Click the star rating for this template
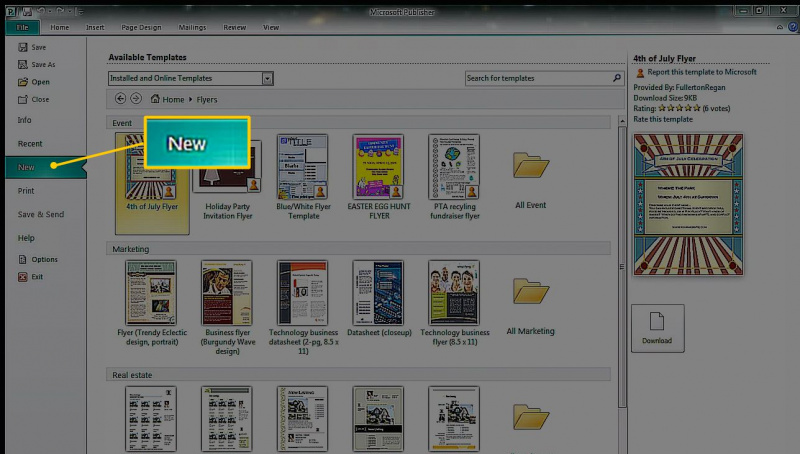 click(679, 108)
